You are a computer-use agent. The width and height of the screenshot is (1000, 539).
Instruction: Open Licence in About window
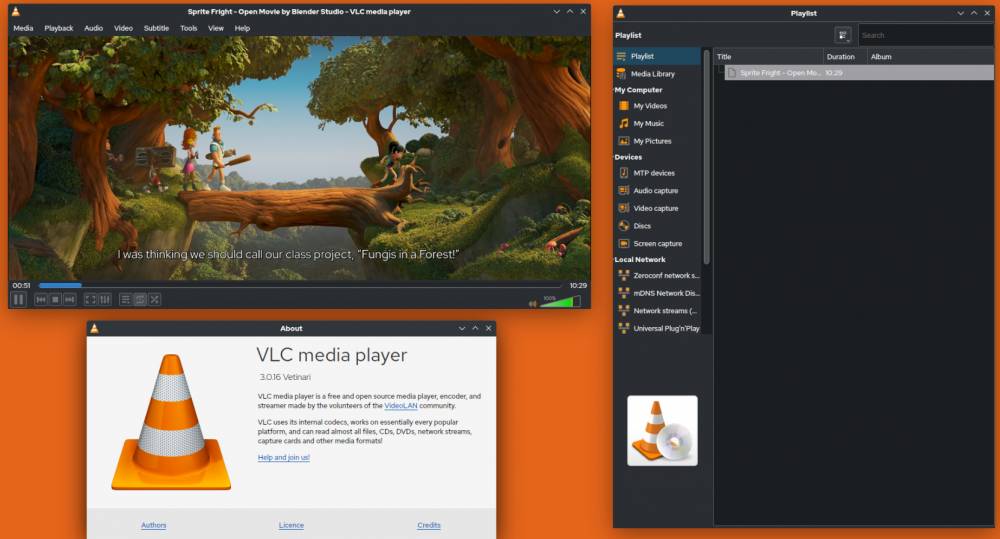click(291, 525)
